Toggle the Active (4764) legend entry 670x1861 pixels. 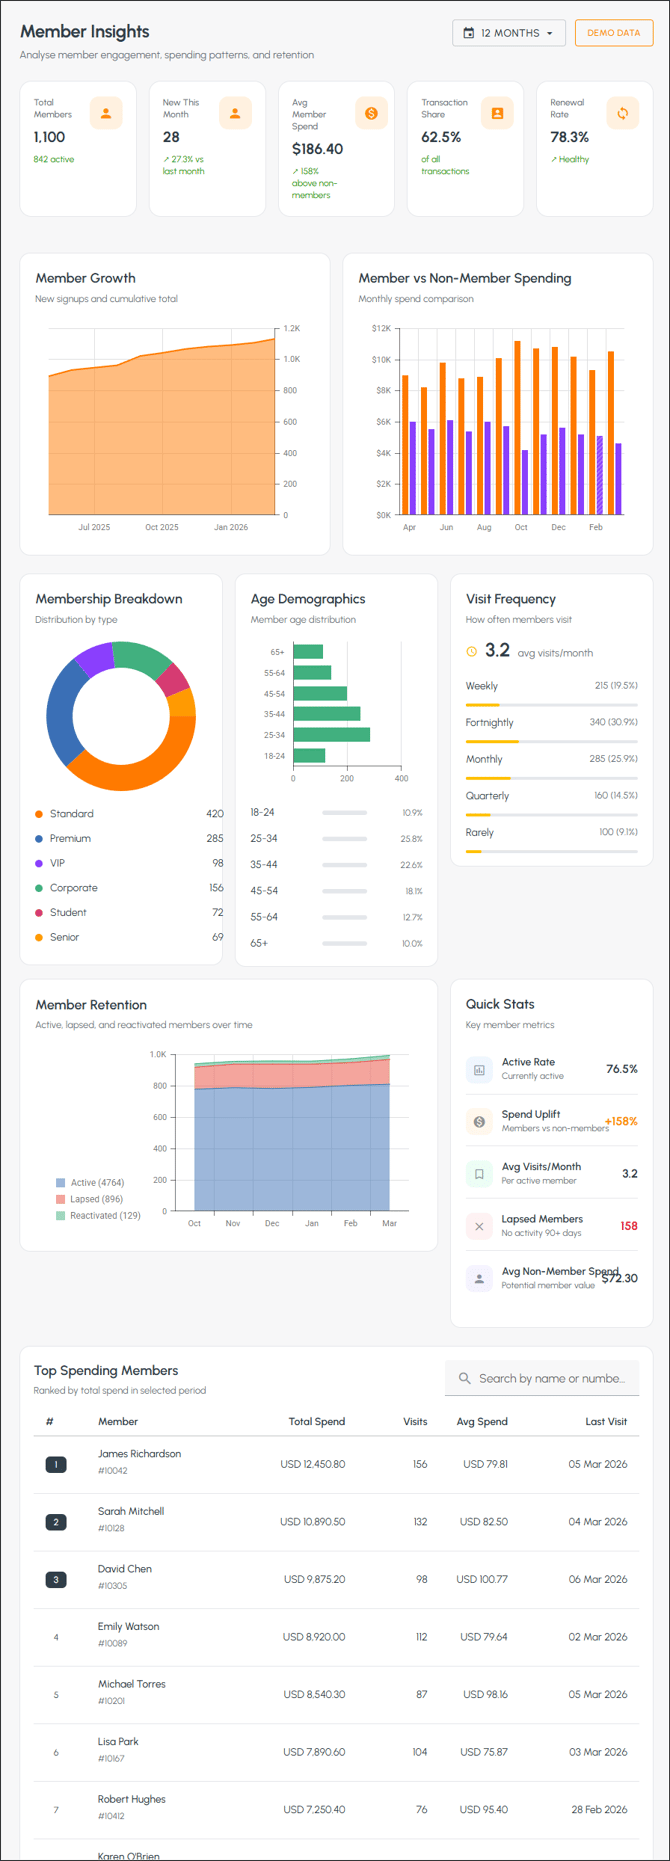click(x=90, y=1182)
